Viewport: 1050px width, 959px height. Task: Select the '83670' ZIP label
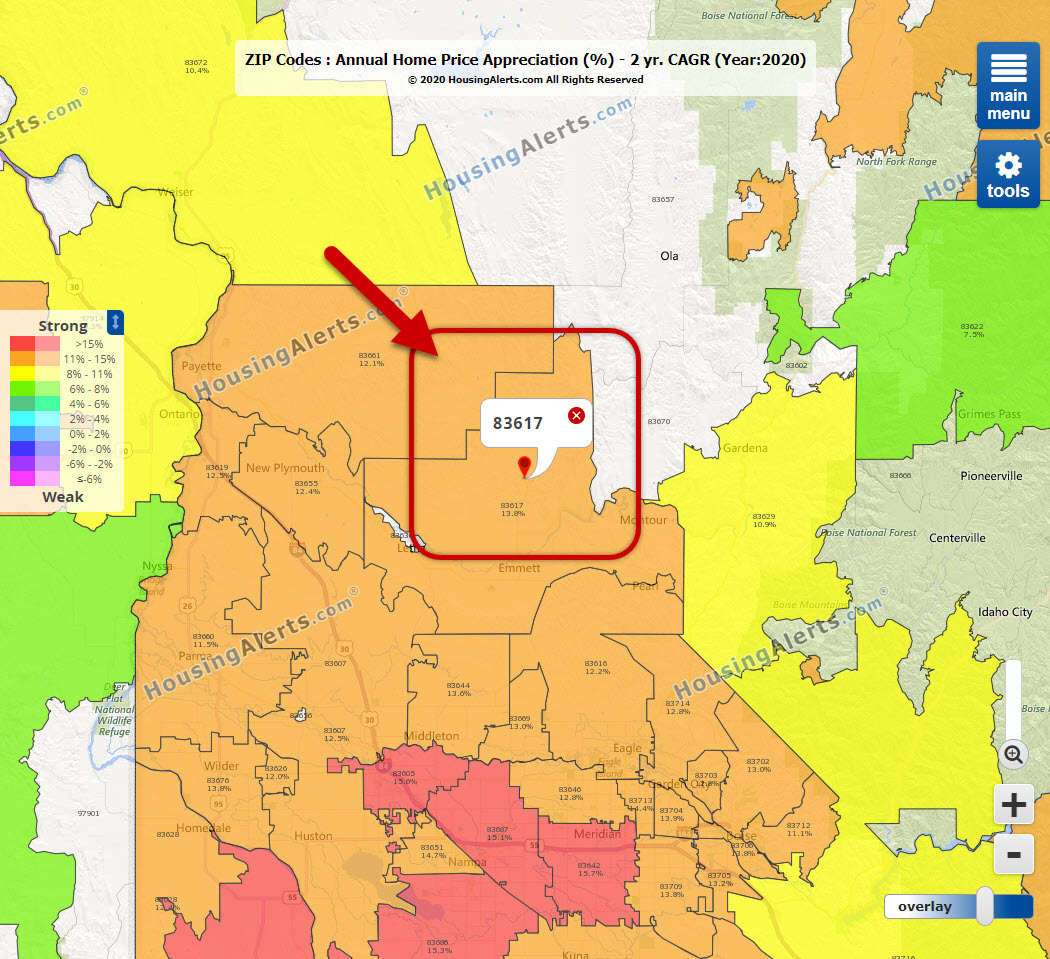pyautogui.click(x=659, y=421)
